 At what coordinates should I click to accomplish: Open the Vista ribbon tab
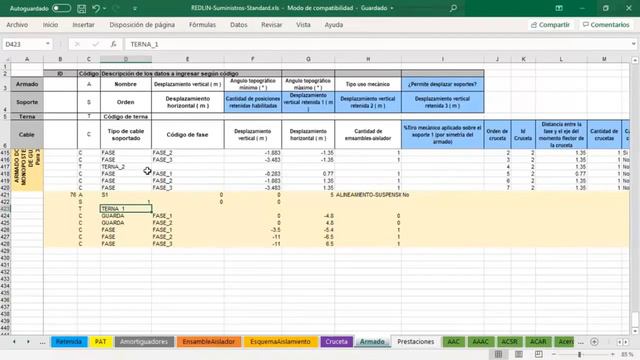tap(303, 25)
